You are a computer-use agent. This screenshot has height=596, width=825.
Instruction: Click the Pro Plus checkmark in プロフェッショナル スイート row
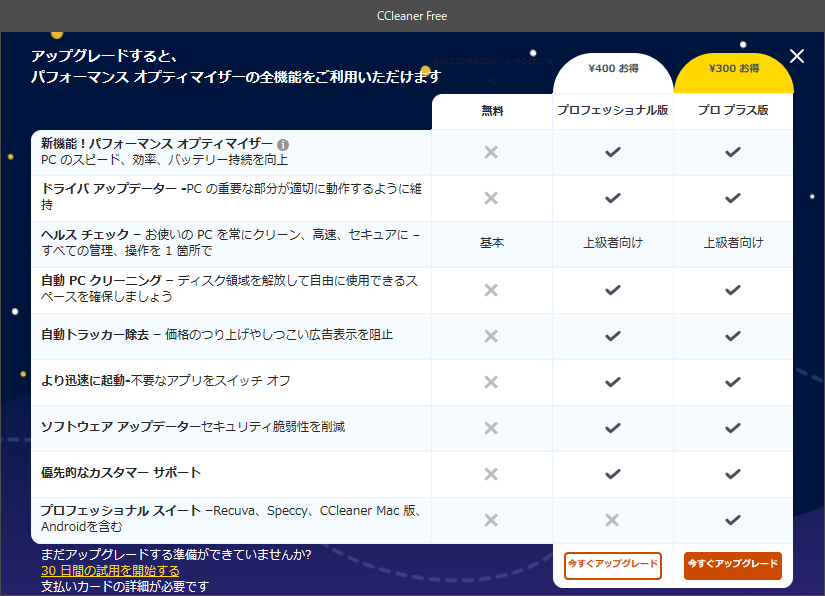click(733, 520)
